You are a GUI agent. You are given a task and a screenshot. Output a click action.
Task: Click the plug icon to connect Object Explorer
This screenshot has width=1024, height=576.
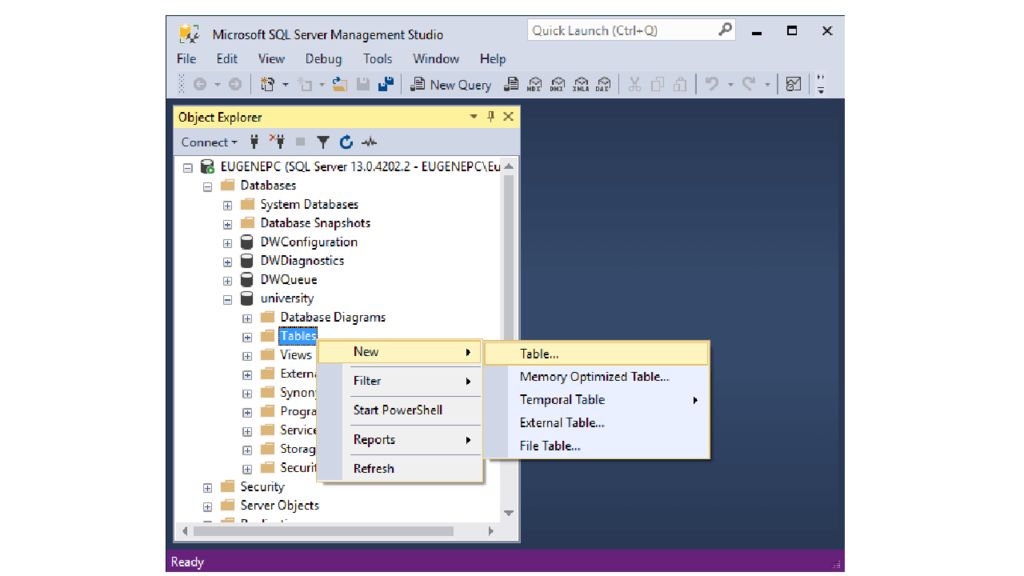click(x=255, y=142)
